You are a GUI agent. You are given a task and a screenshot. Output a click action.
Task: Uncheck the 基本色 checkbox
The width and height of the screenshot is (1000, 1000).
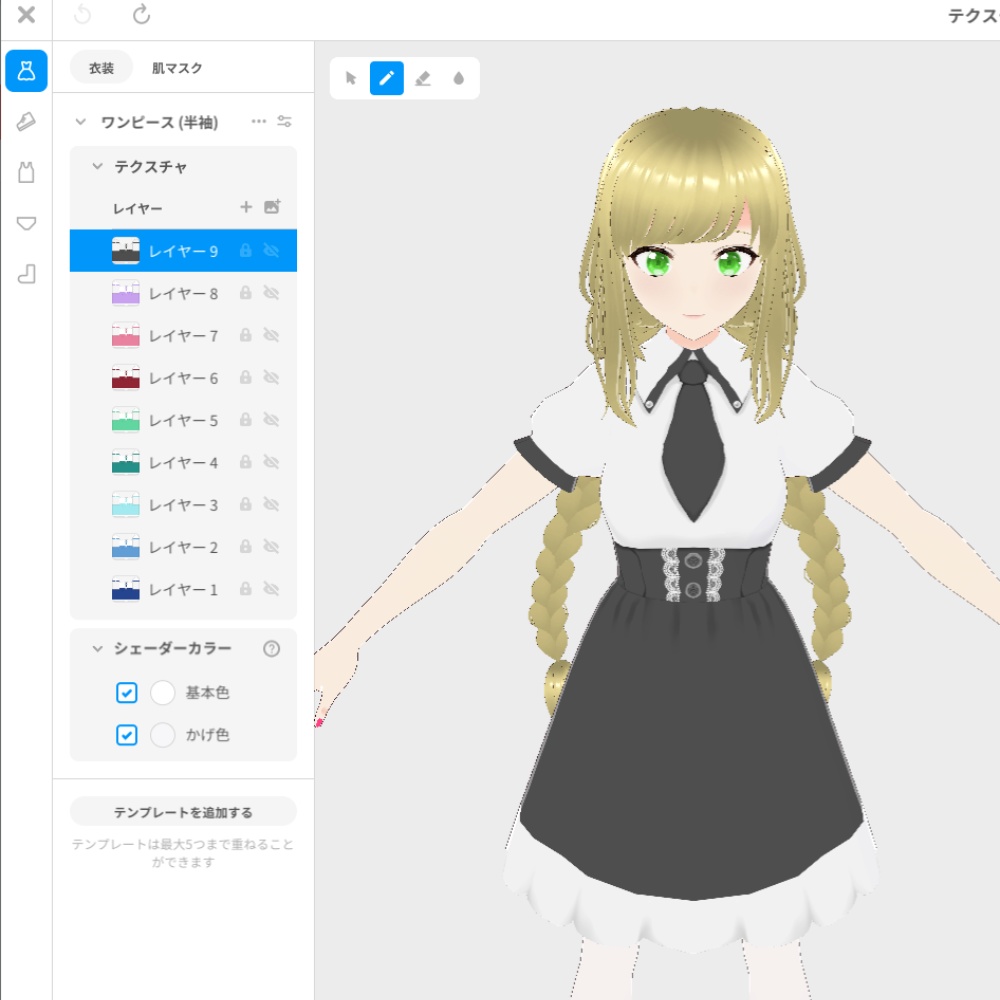click(x=126, y=693)
